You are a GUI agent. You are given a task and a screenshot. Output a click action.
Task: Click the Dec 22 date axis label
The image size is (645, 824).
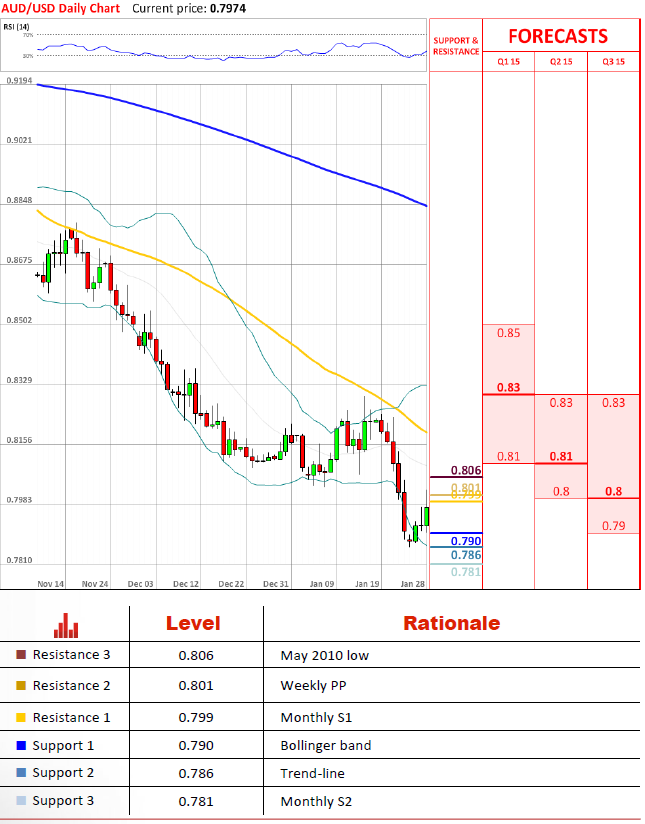[x=231, y=584]
